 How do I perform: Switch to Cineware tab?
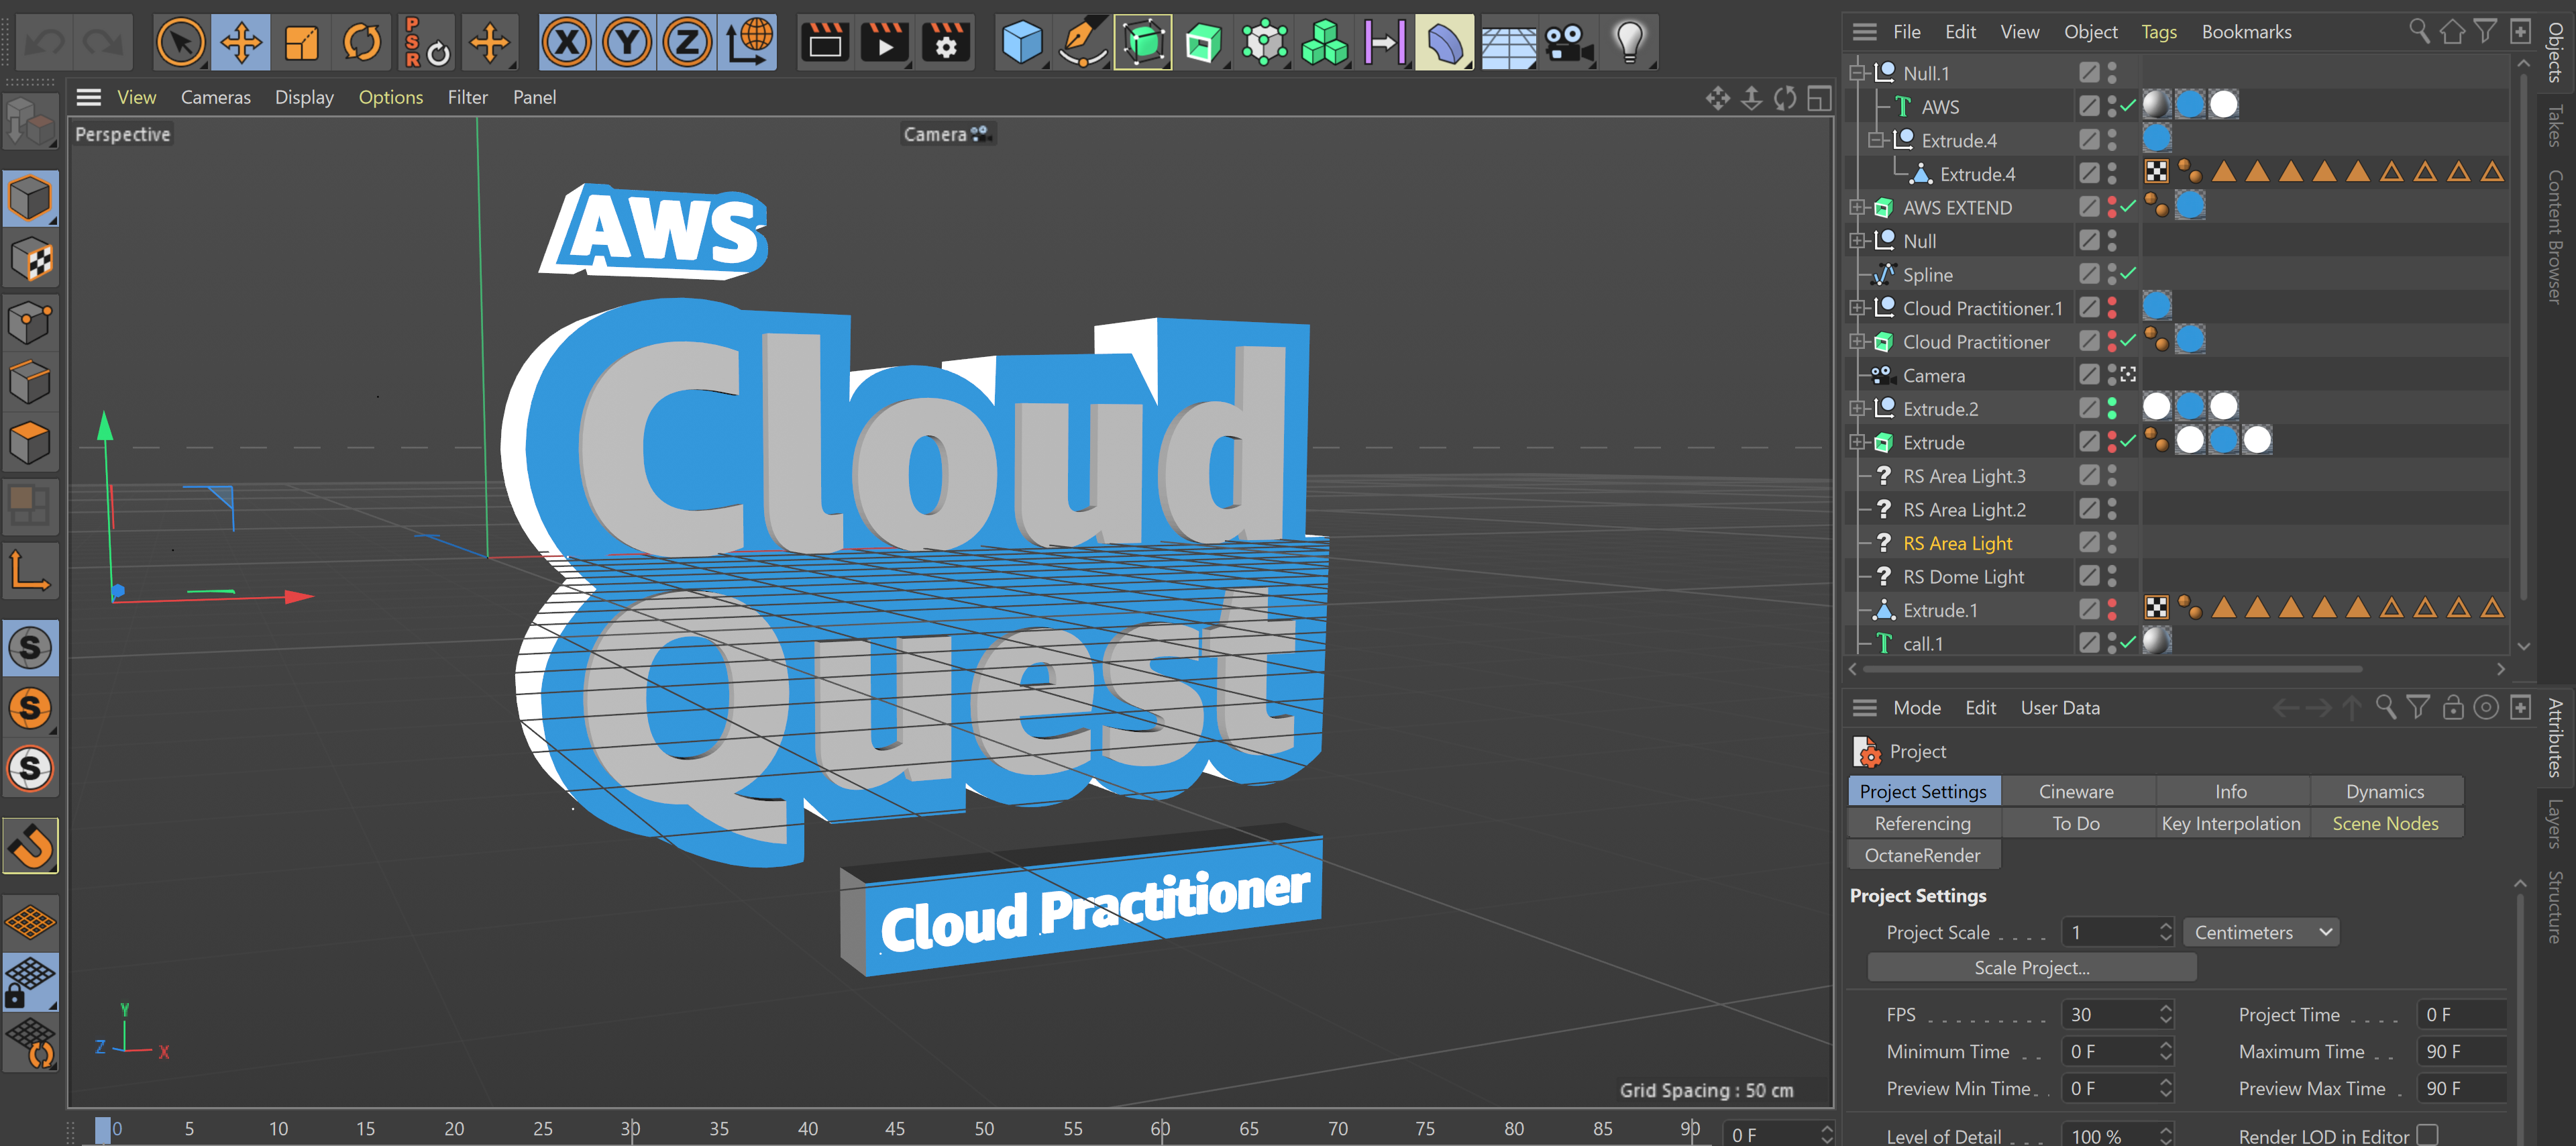pyautogui.click(x=2076, y=791)
